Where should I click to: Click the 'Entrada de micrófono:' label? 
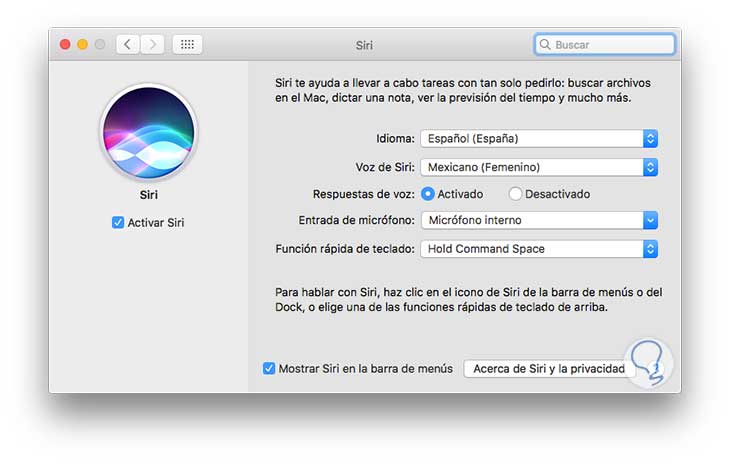[x=356, y=220]
